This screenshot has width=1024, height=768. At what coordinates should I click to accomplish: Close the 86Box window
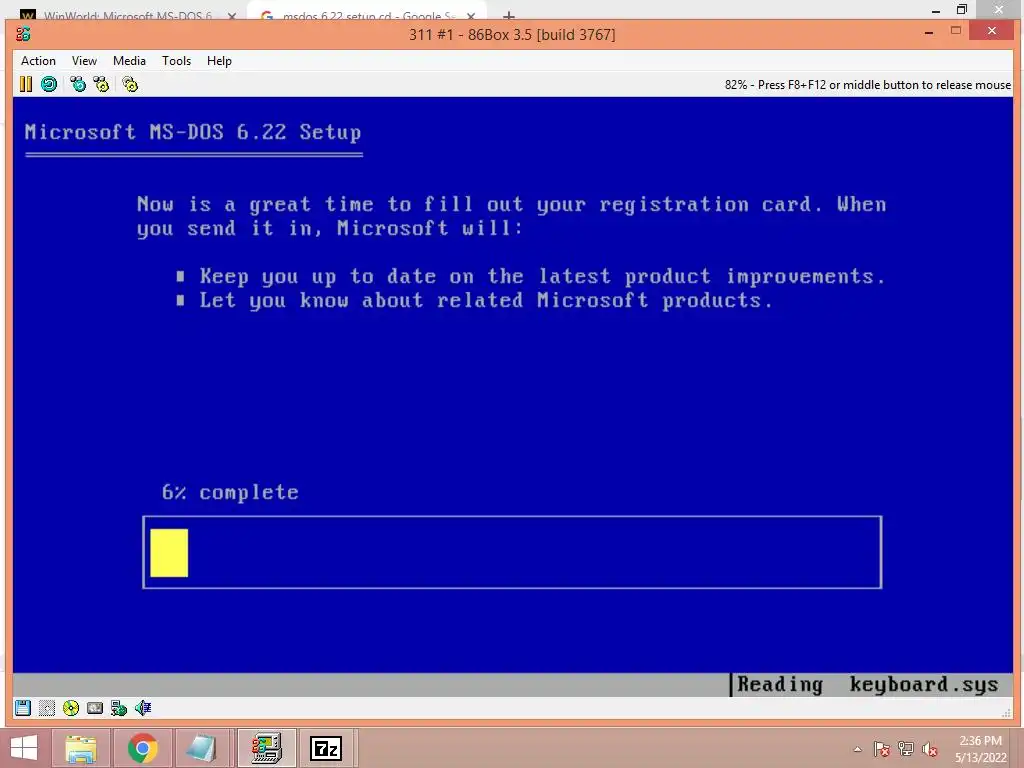(992, 31)
